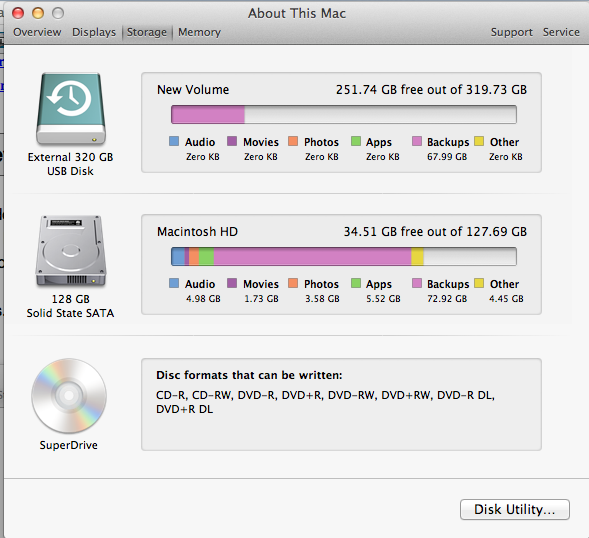Click the blue Audio swatch under New Volume
The height and width of the screenshot is (538, 589).
coord(174,141)
